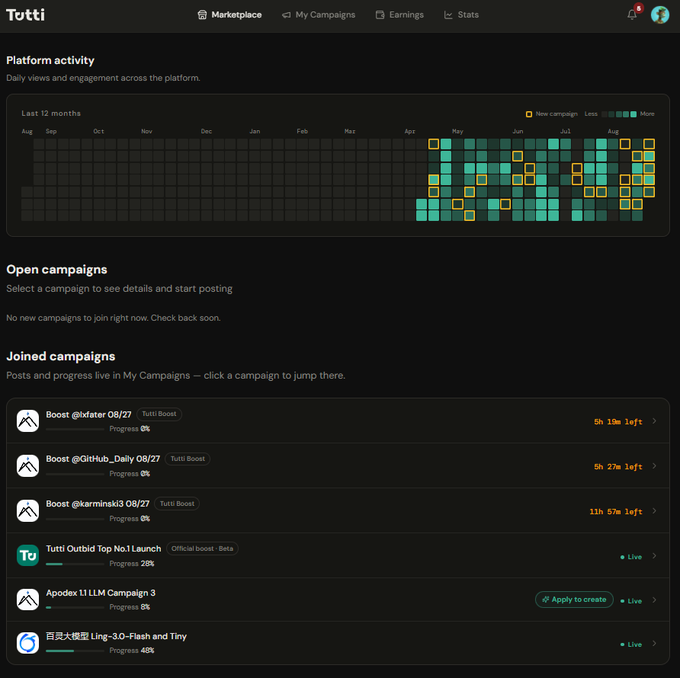
Task: Click No new campaigns to join message
Action: click(113, 318)
